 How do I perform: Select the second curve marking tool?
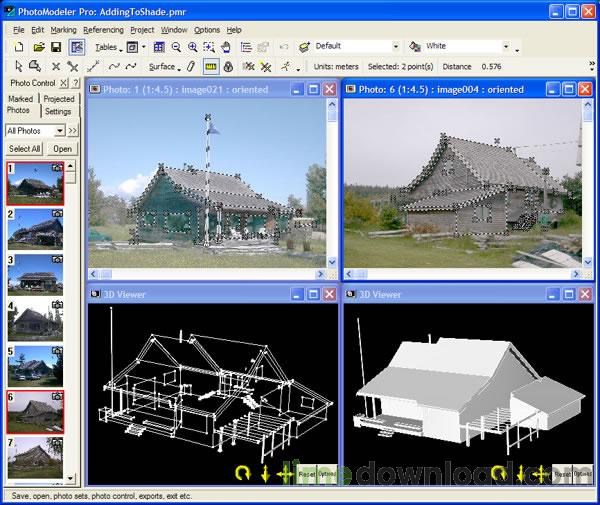coord(131,66)
